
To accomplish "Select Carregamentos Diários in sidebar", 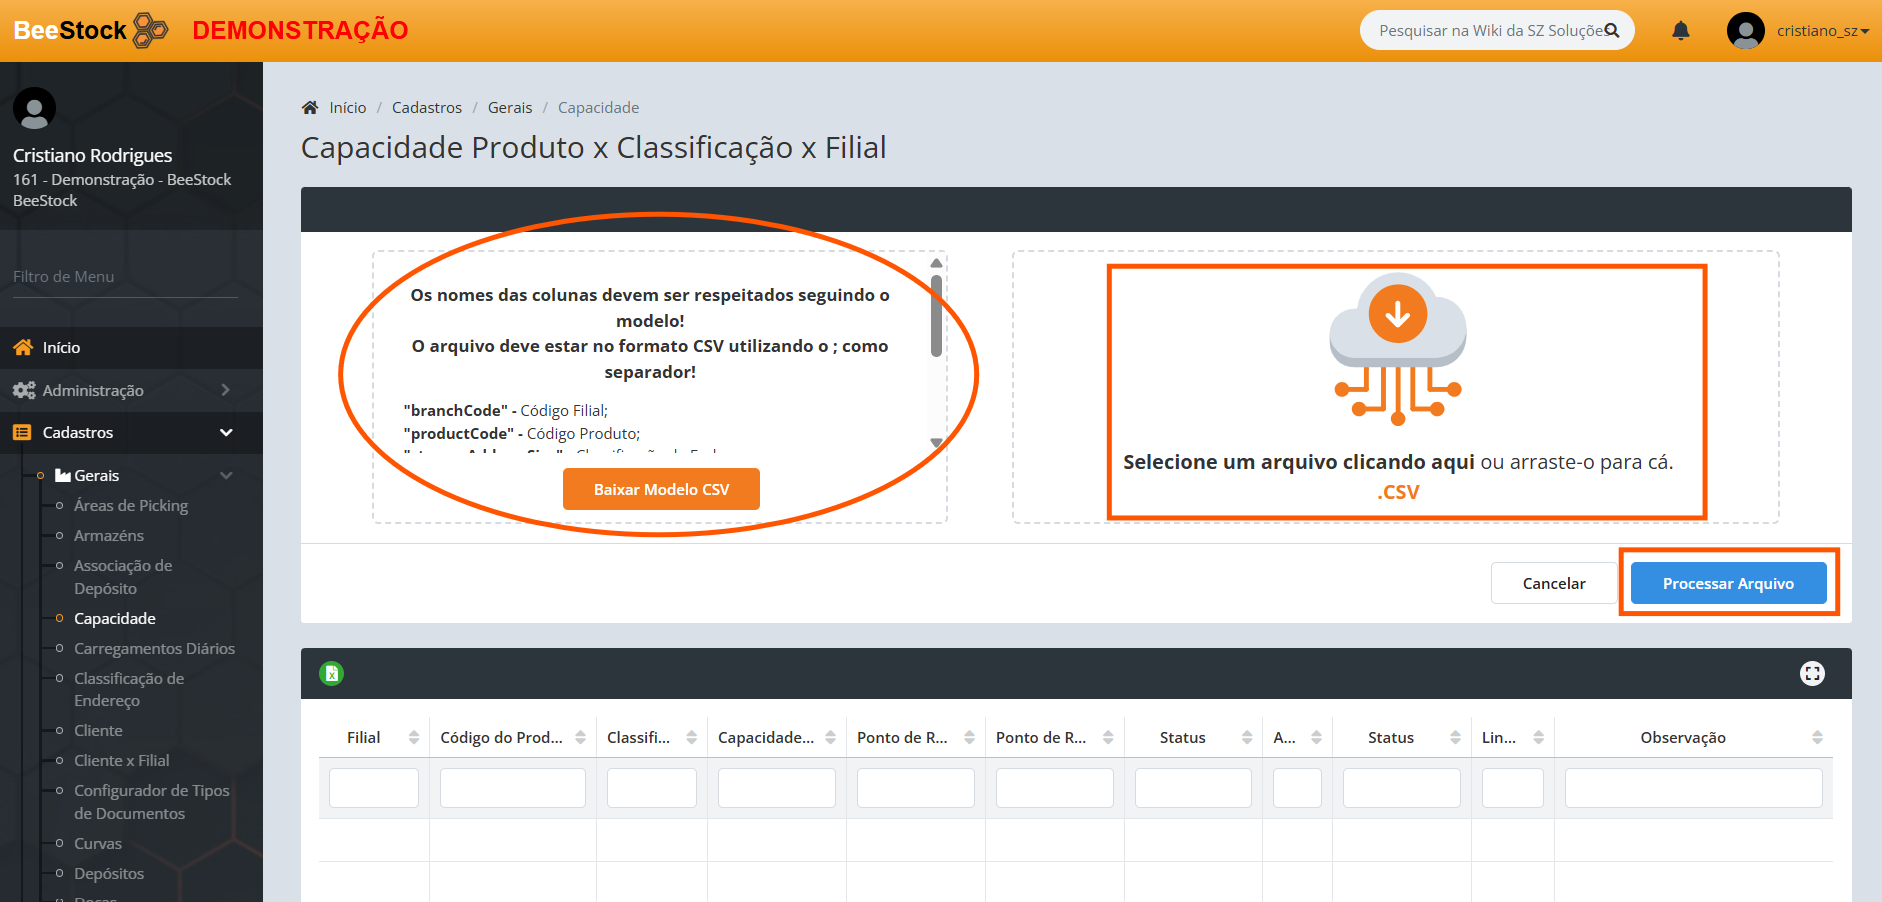I will pos(154,649).
